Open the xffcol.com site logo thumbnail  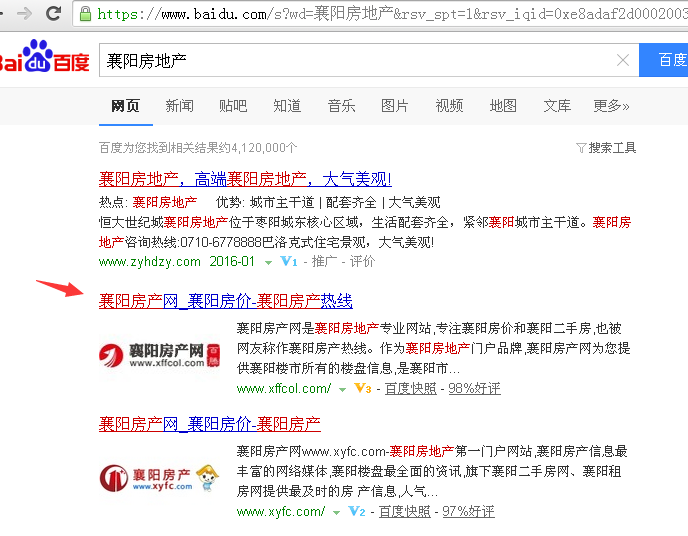tap(159, 355)
